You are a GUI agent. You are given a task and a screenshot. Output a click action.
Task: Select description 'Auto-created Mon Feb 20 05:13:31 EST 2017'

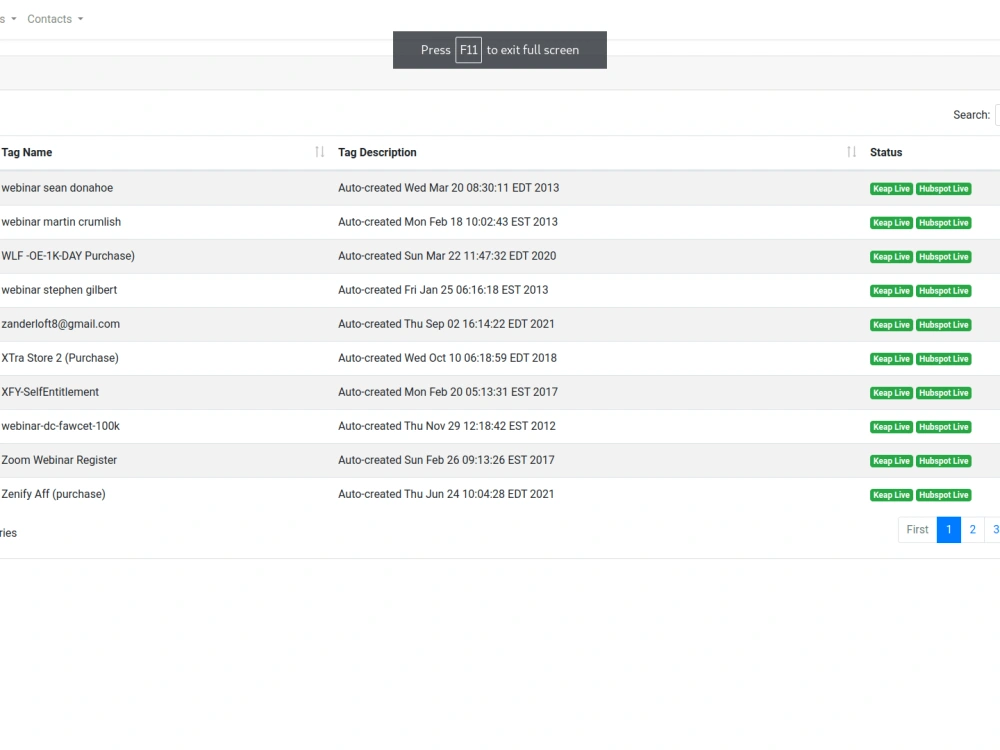click(448, 392)
